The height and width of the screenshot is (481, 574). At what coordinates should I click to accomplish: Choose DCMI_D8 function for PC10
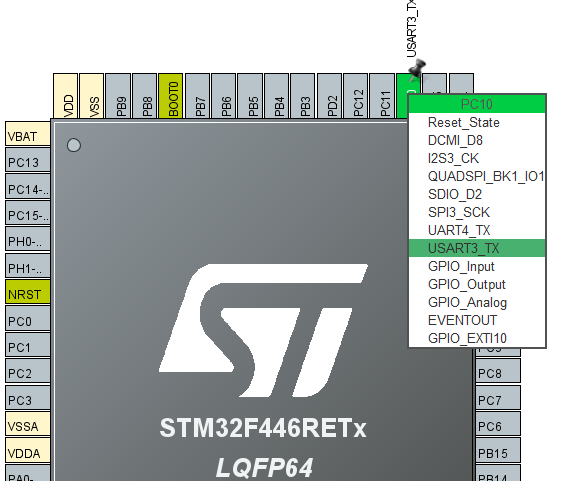point(477,140)
